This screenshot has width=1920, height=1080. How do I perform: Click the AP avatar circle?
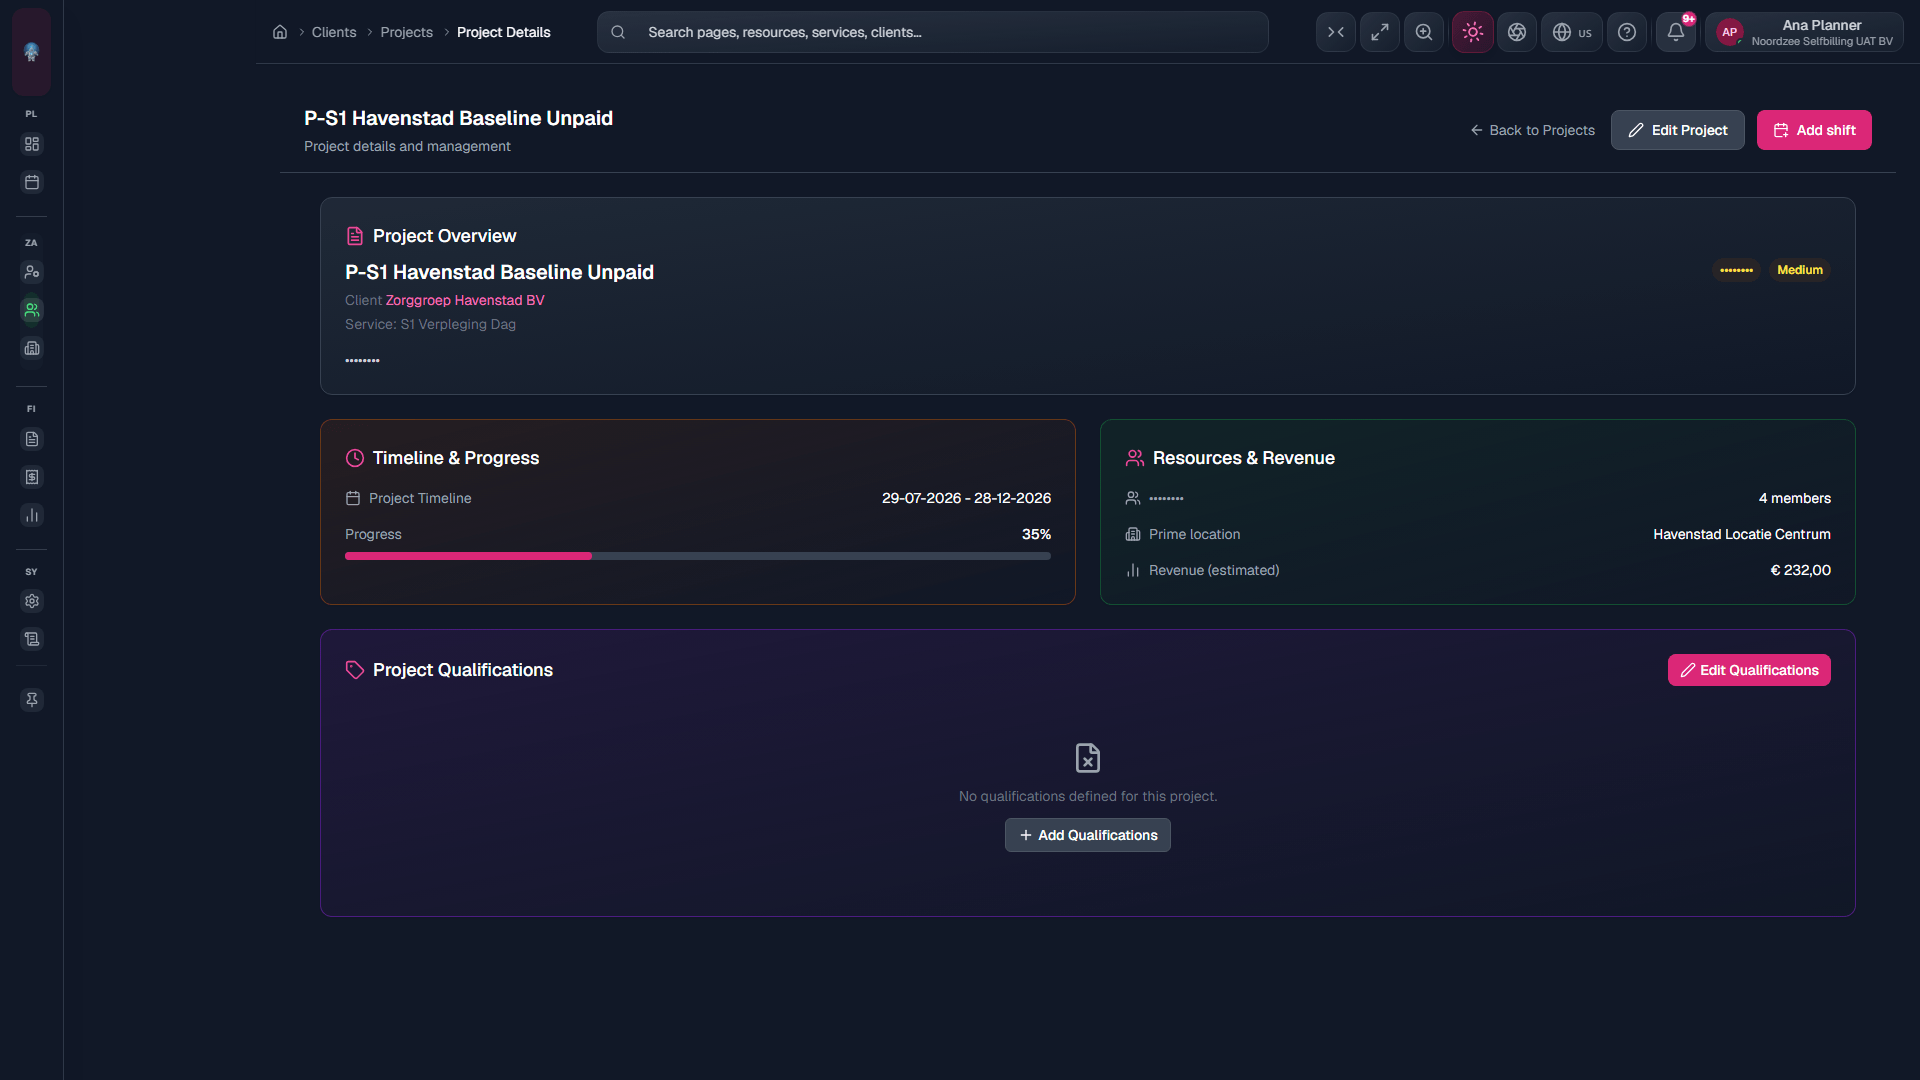tap(1730, 32)
